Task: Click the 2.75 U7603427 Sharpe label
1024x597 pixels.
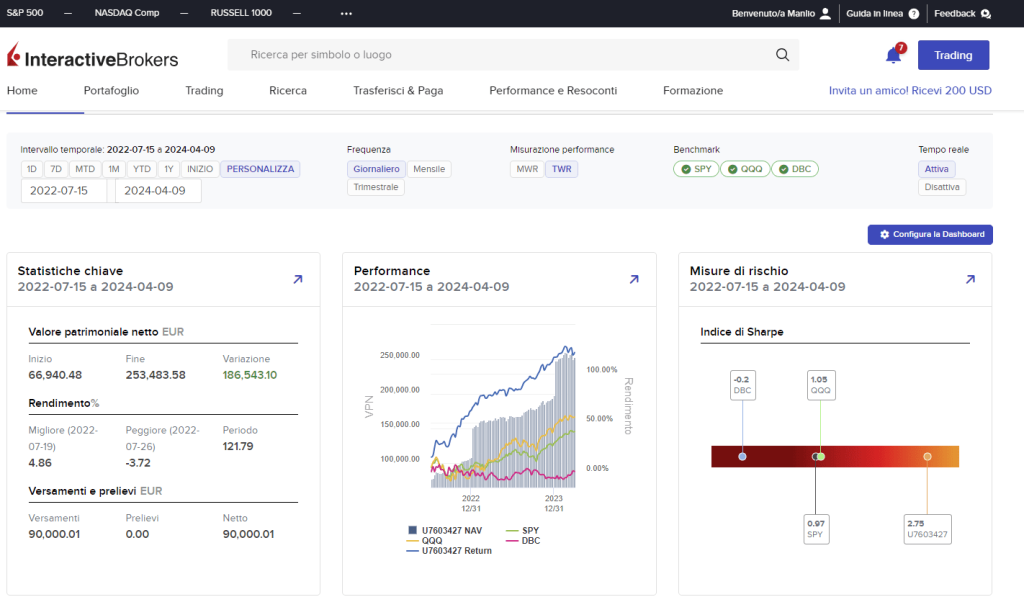Action: click(x=927, y=529)
